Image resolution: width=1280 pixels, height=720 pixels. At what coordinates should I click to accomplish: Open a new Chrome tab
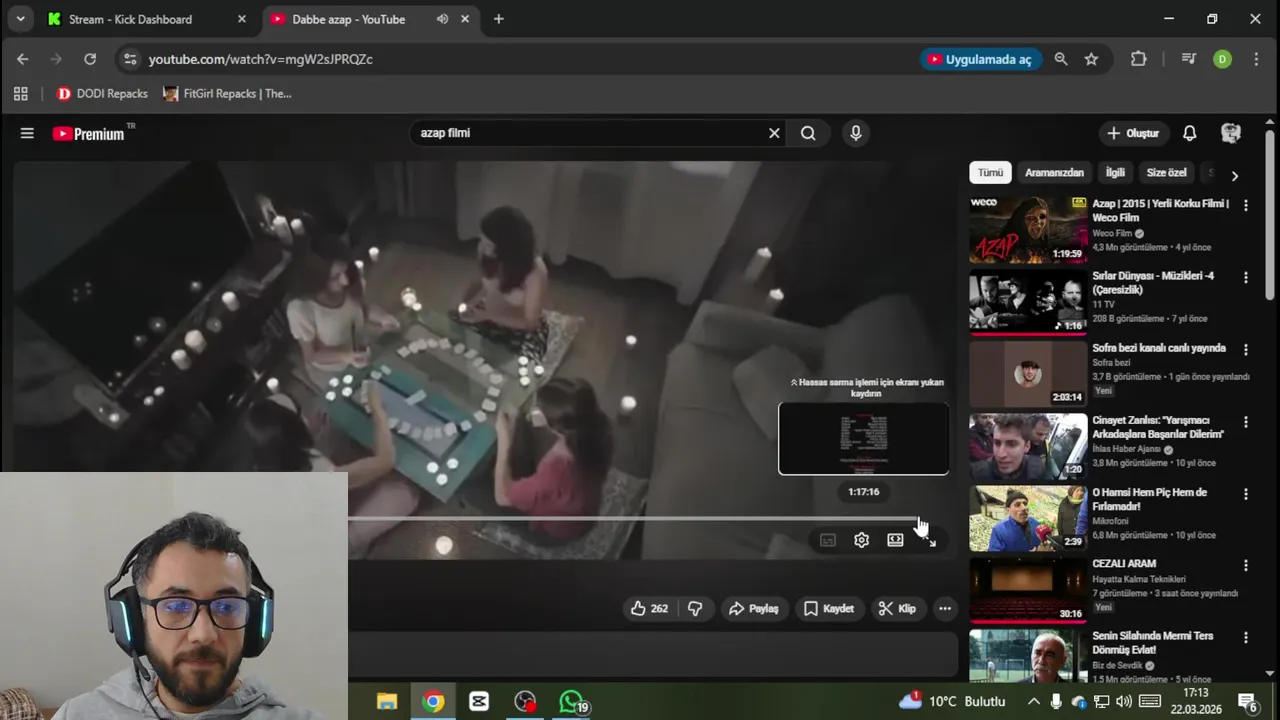[499, 19]
